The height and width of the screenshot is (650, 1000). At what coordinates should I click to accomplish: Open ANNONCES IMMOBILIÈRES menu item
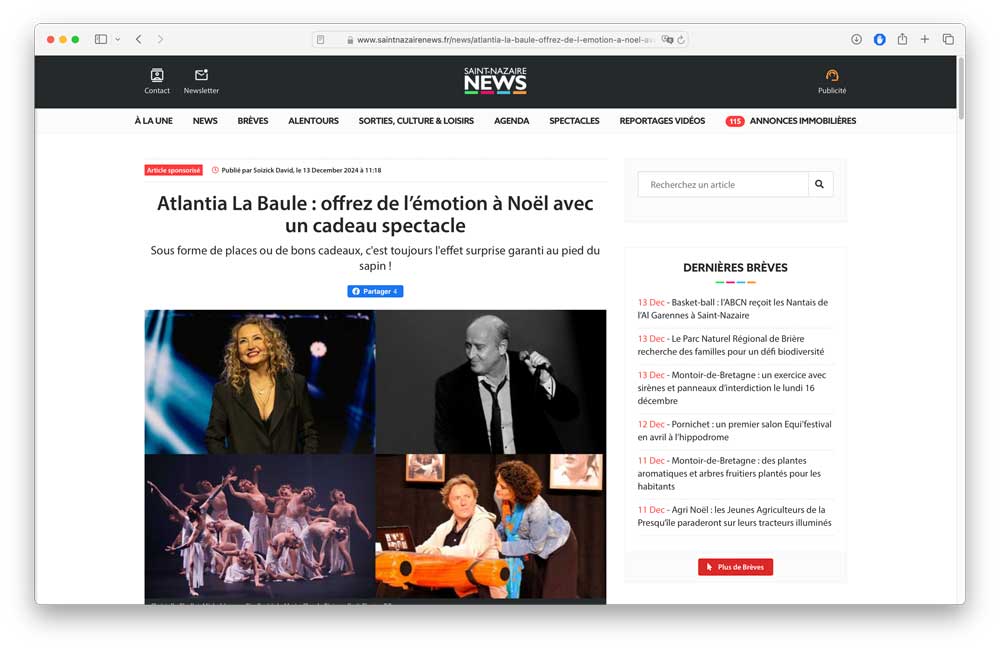(802, 121)
